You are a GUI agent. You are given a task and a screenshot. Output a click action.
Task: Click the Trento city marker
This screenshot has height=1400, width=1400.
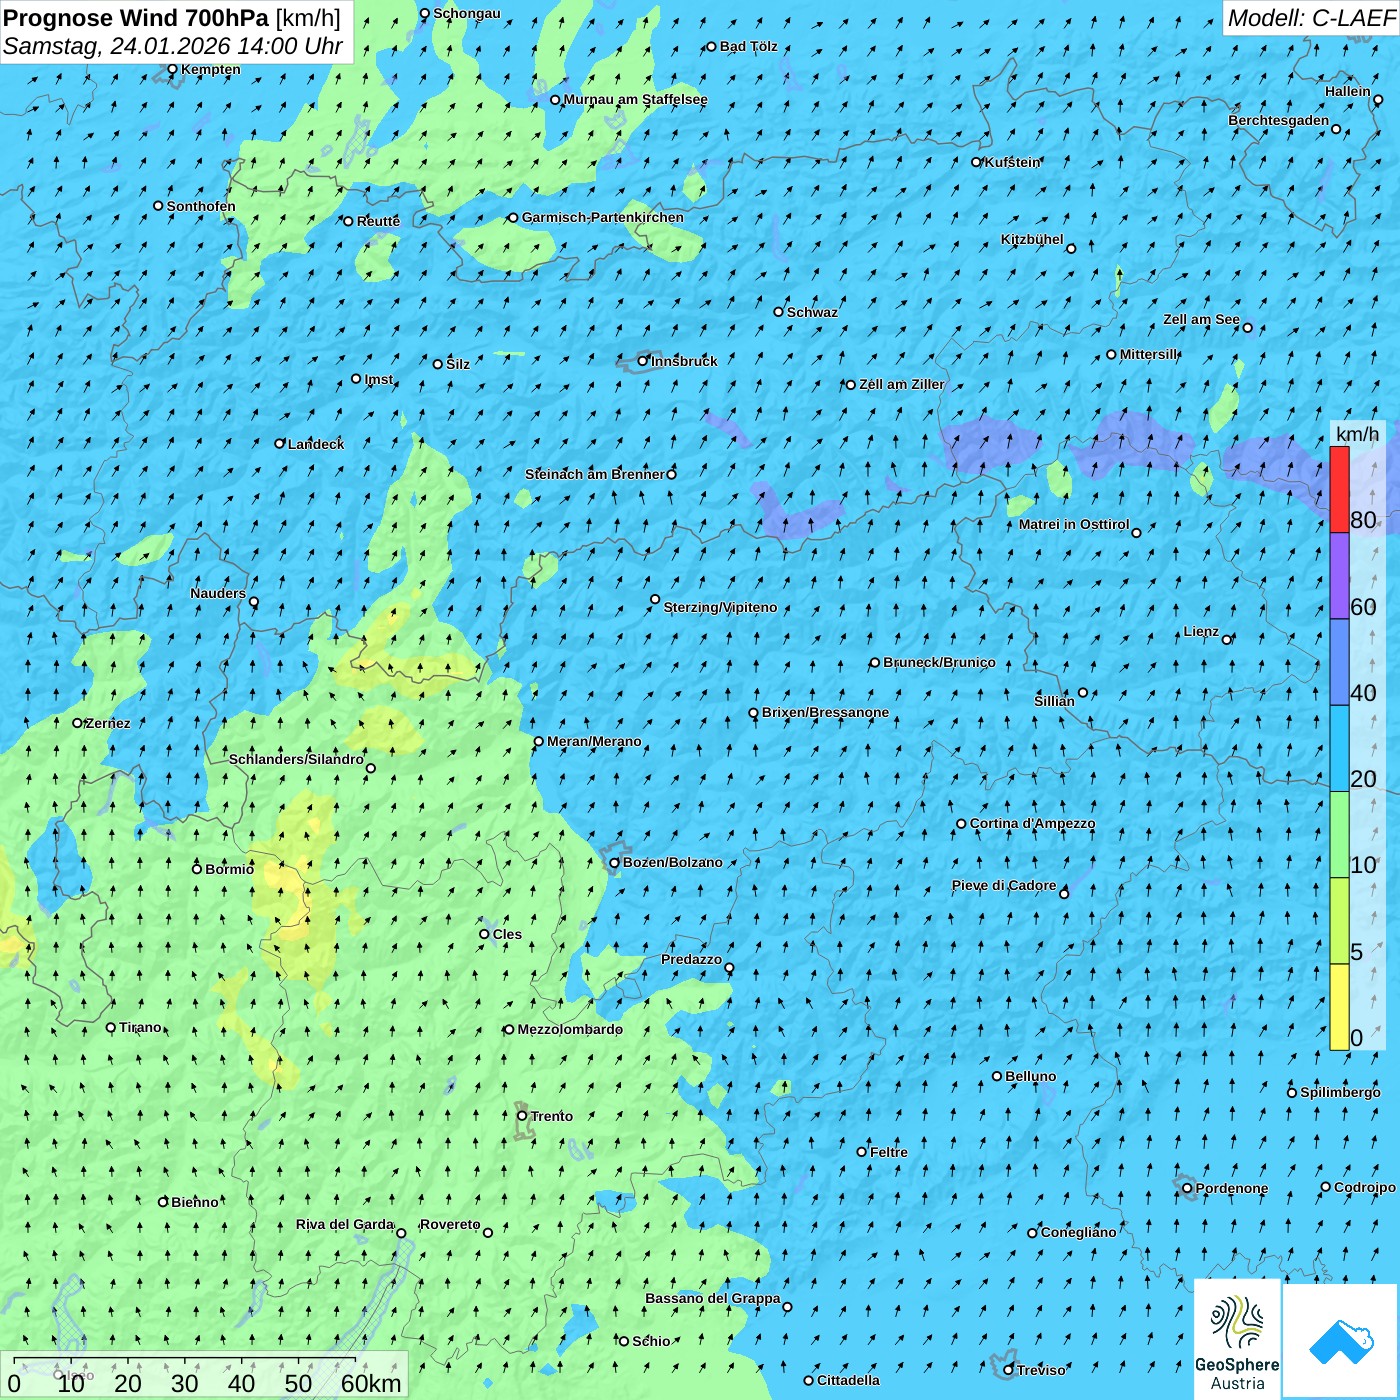pyautogui.click(x=522, y=1116)
